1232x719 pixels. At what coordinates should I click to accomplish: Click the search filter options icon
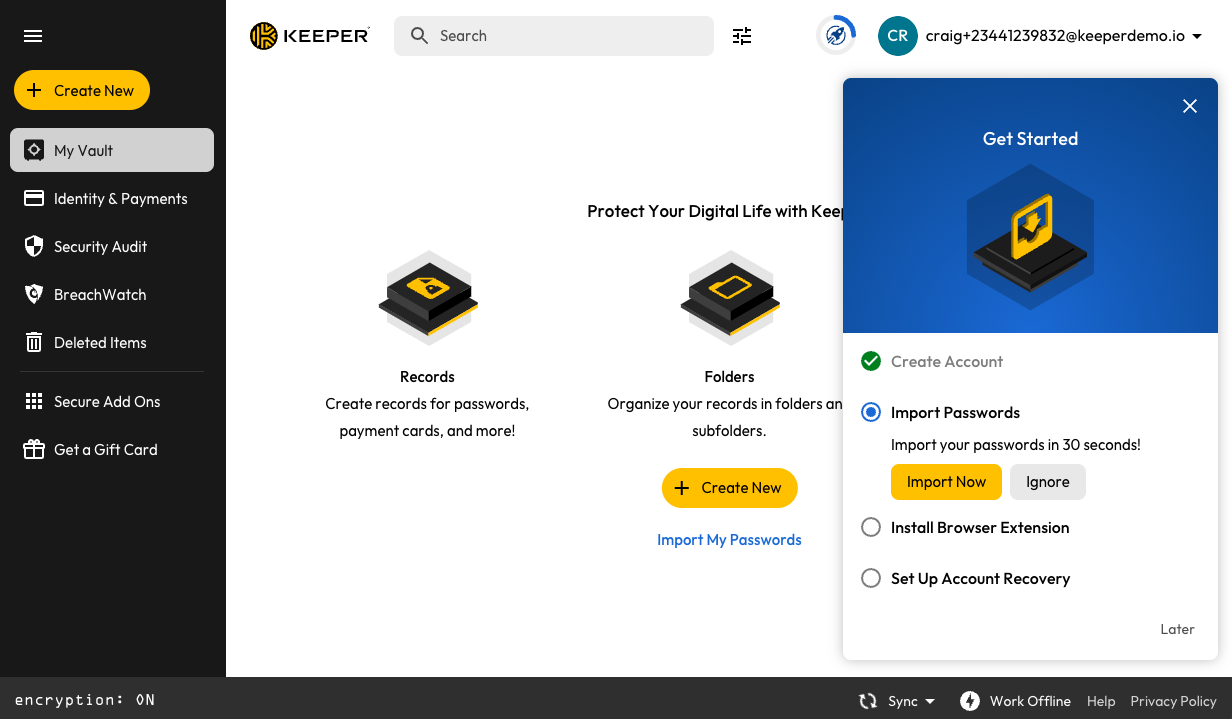pos(742,36)
